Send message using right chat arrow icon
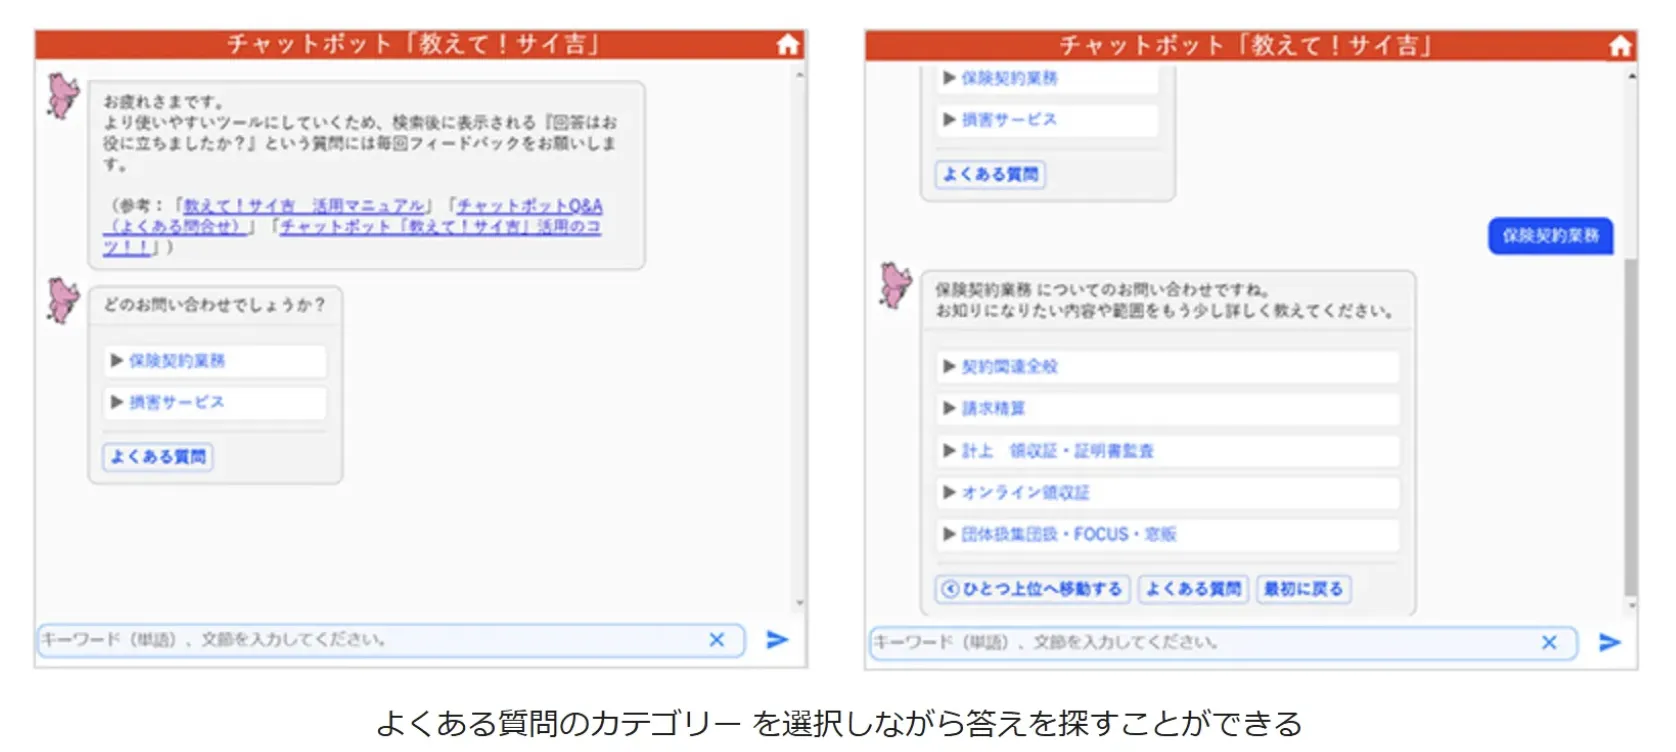 pos(1609,643)
